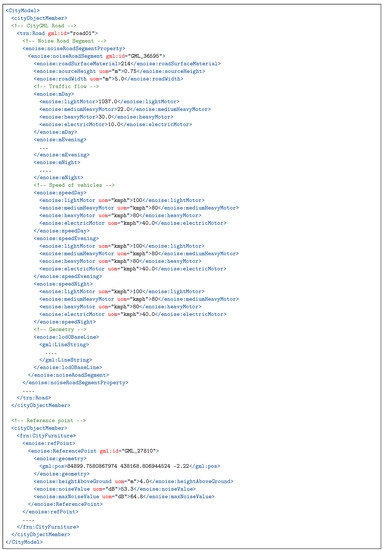Click the Reference point comment
The image size is (383, 550).
click(x=48, y=420)
